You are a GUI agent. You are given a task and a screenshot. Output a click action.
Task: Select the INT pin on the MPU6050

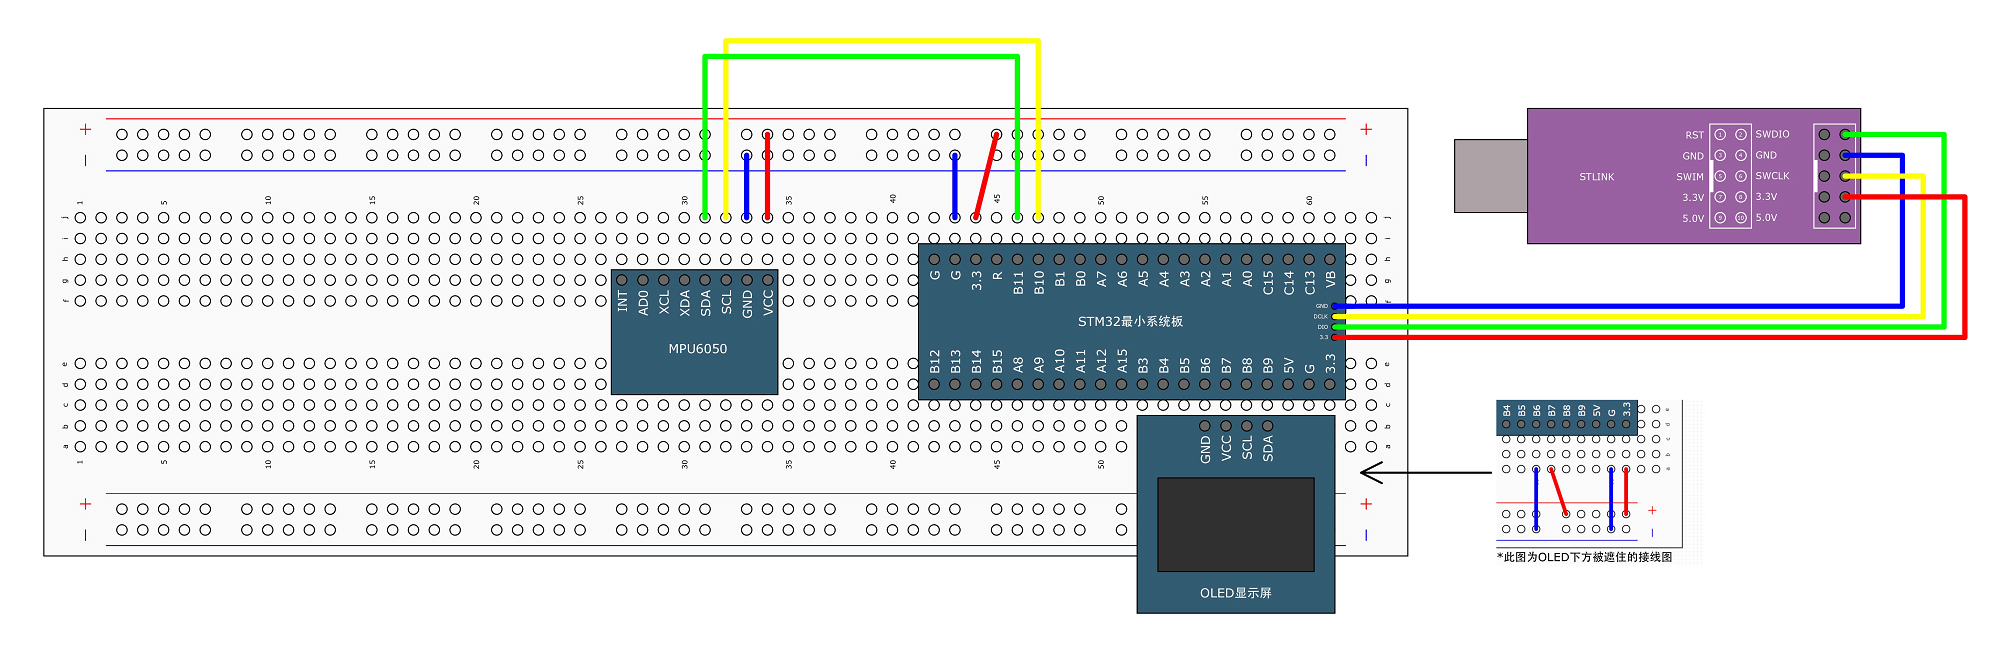pos(623,300)
